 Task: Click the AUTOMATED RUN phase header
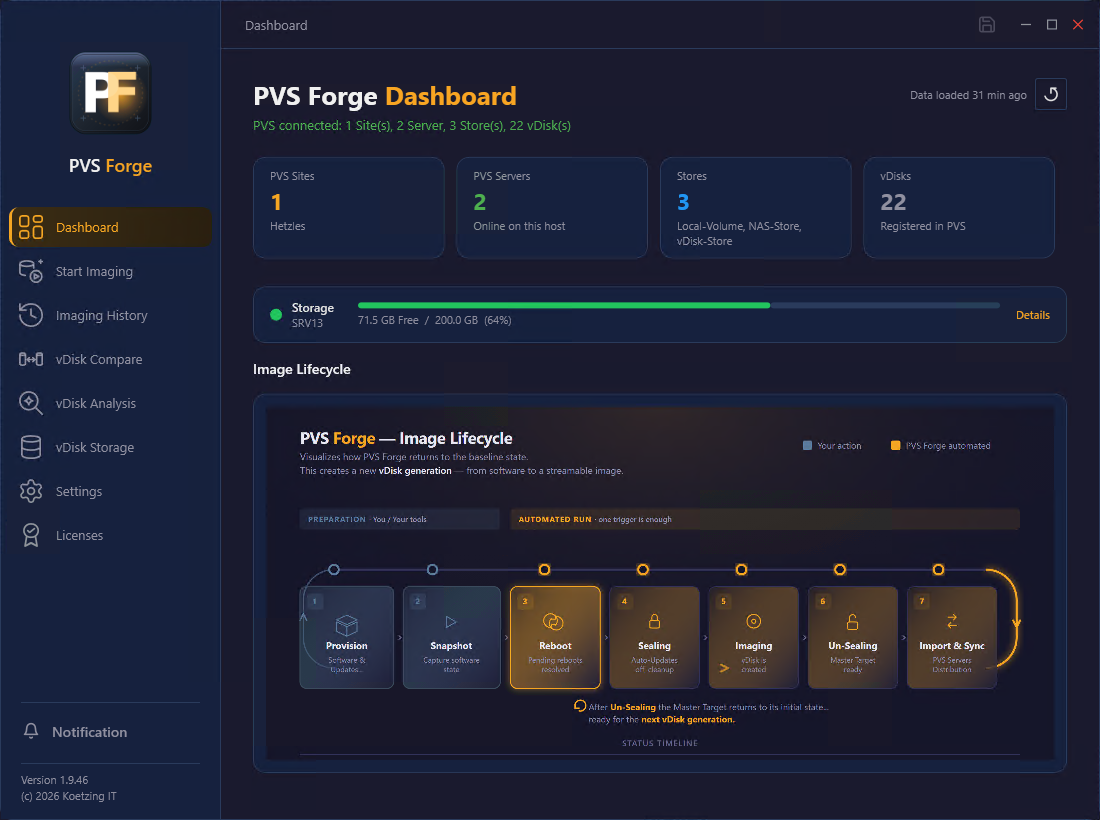pos(765,519)
